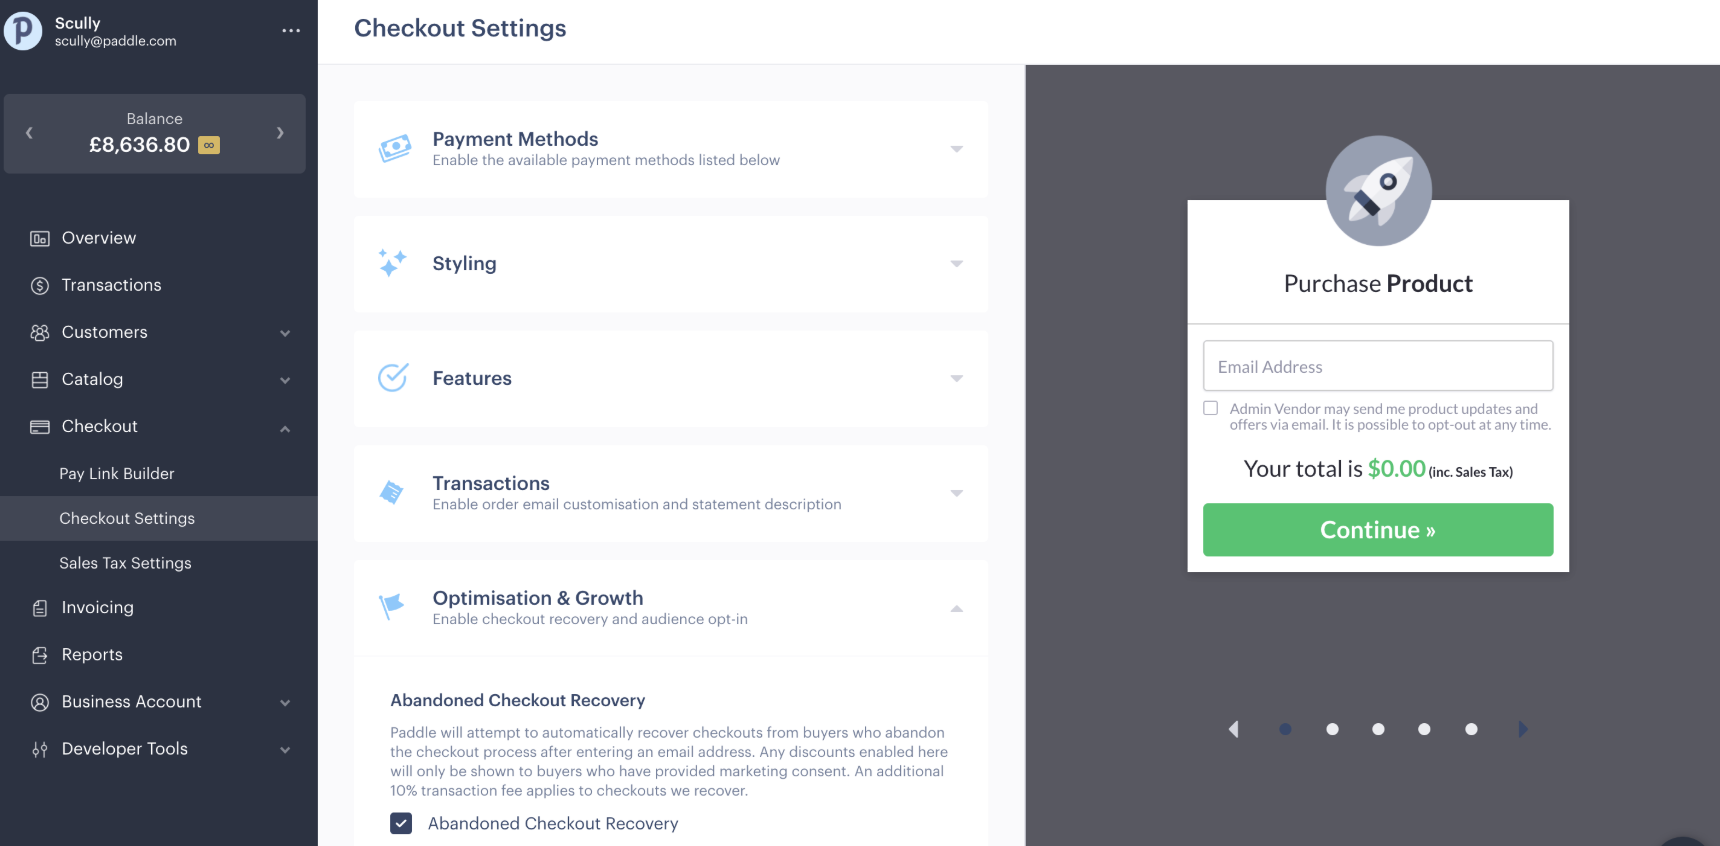Open Pay Link Builder page
This screenshot has width=1720, height=846.
pyautogui.click(x=117, y=474)
